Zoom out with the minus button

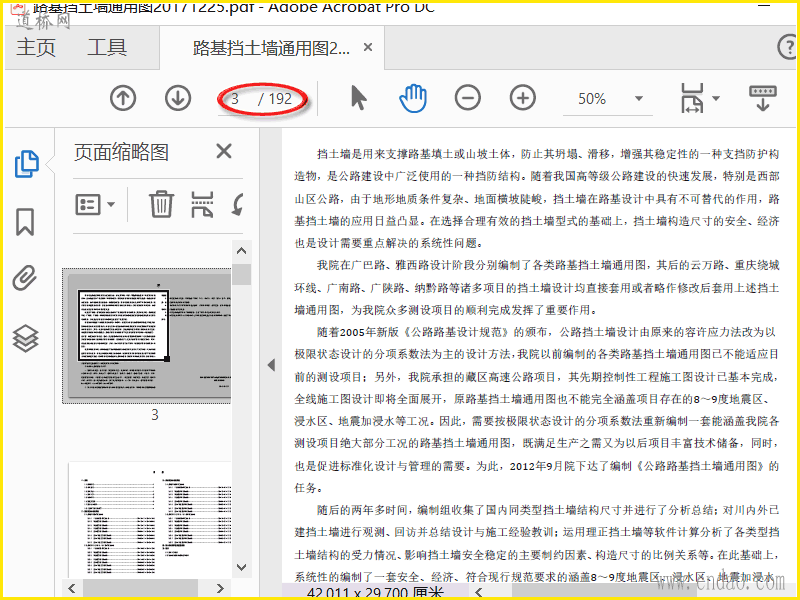tap(468, 98)
